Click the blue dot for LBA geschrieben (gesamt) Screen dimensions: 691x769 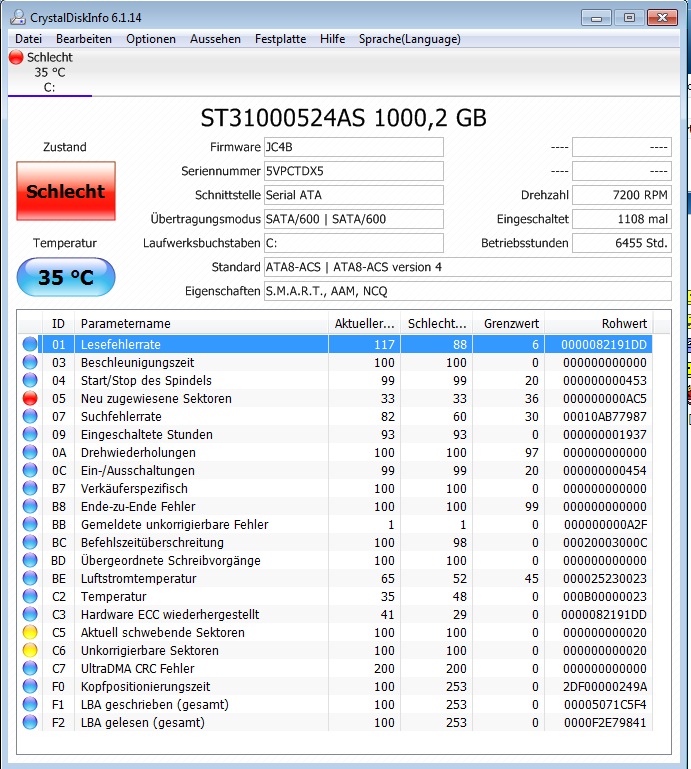coord(30,704)
